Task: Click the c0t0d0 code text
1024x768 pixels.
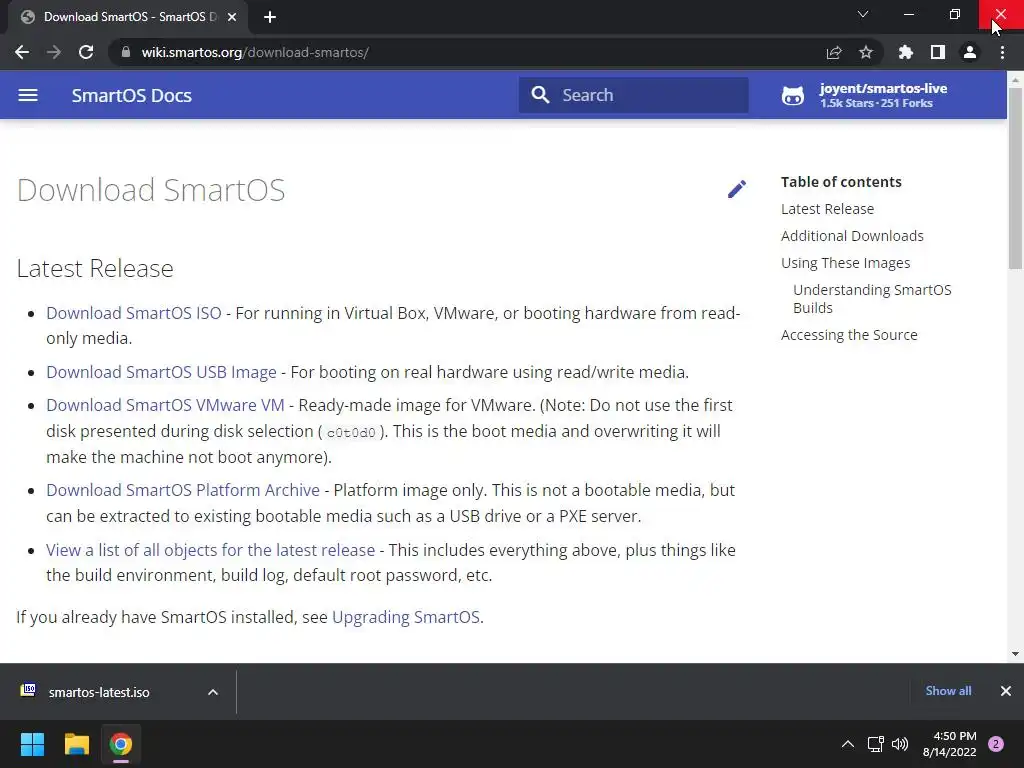Action: (x=351, y=433)
